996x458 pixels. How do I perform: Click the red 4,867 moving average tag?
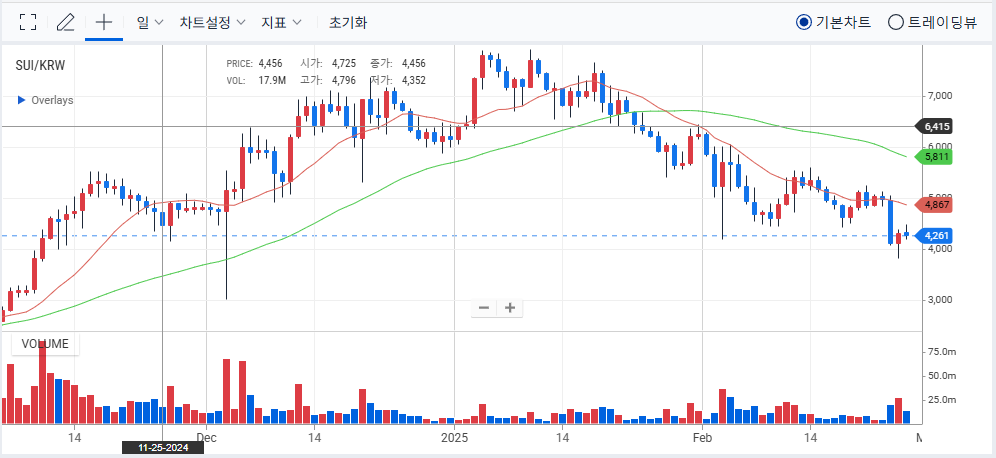point(934,205)
